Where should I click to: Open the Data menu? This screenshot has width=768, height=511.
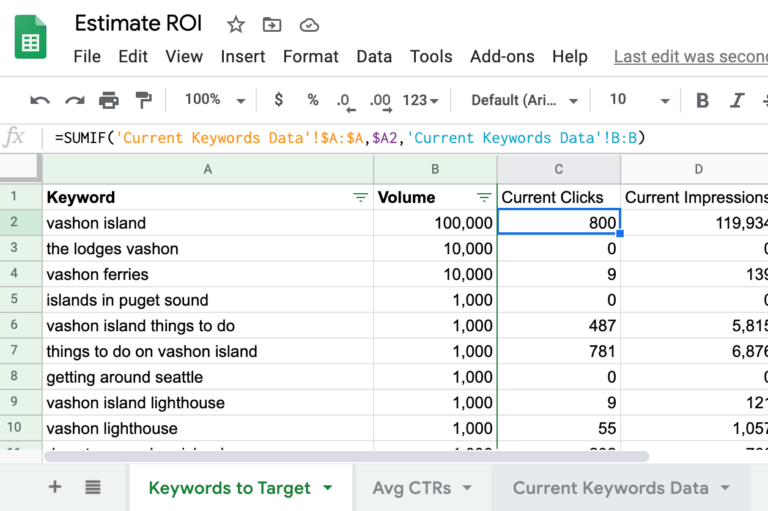point(374,57)
